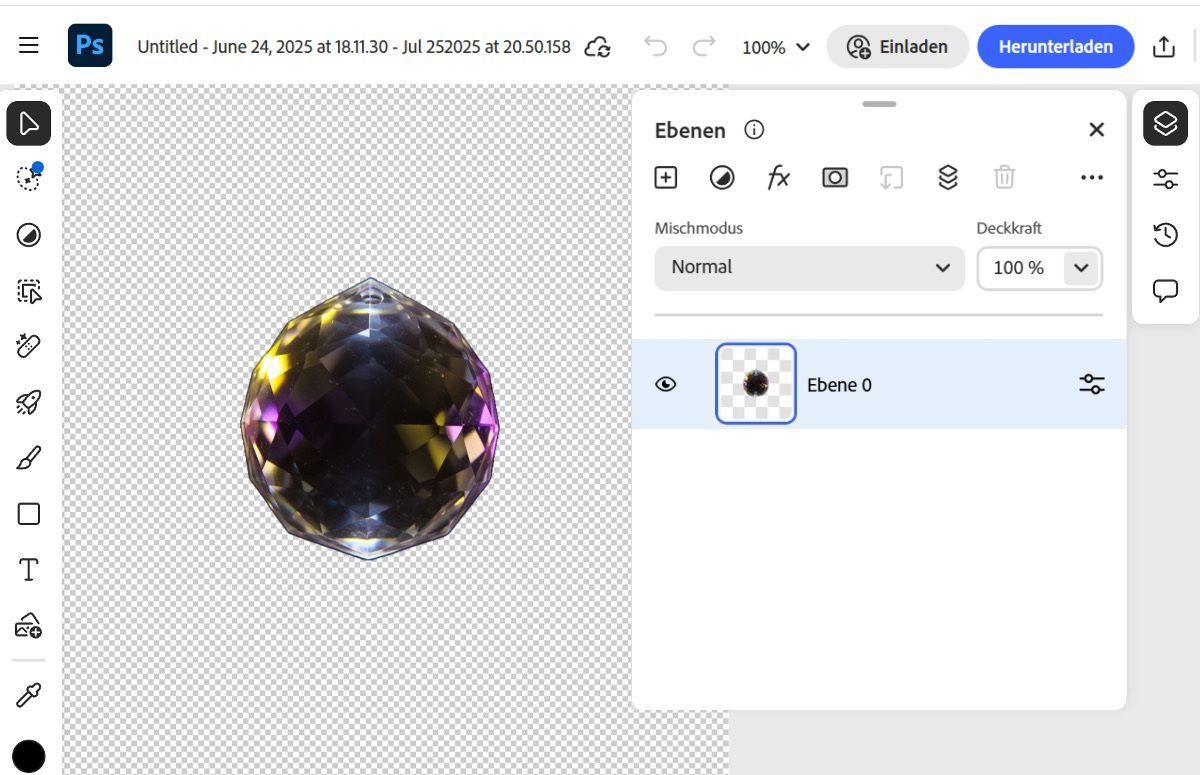Hide Ebene 0 layer with eye icon
This screenshot has width=1200, height=775.
click(x=666, y=384)
